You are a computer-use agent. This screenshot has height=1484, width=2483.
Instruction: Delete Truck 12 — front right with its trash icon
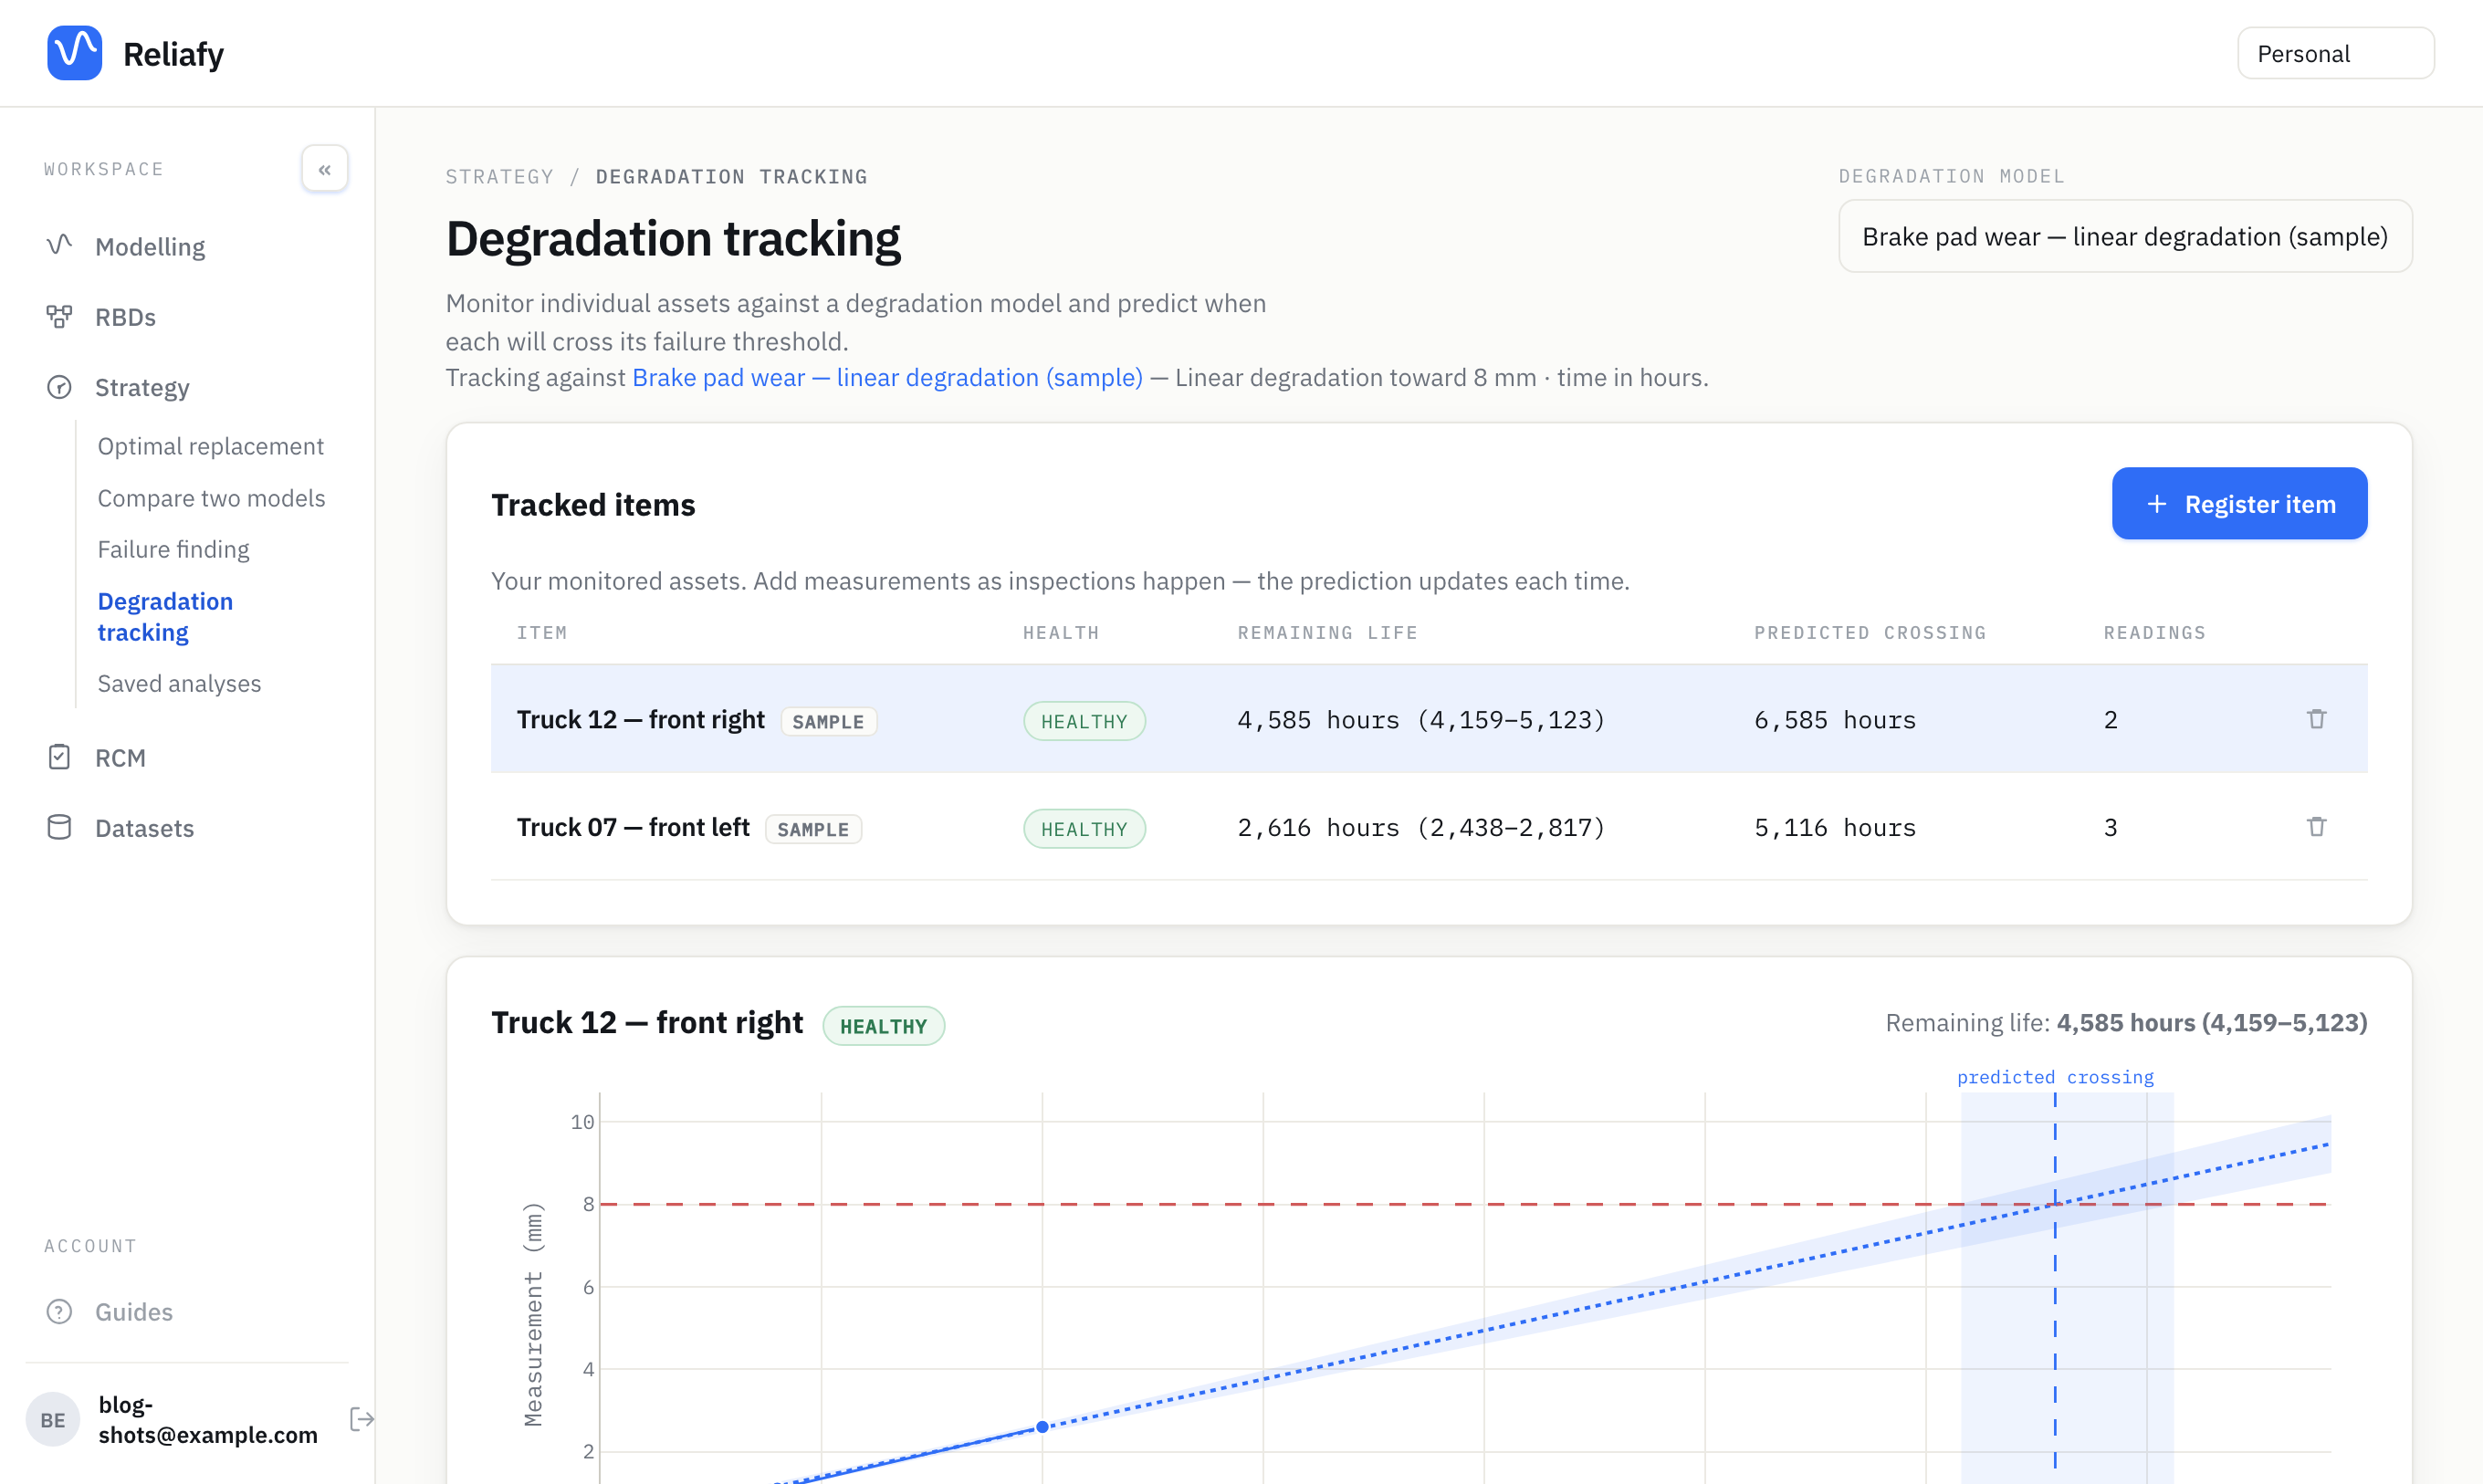[x=2316, y=719]
